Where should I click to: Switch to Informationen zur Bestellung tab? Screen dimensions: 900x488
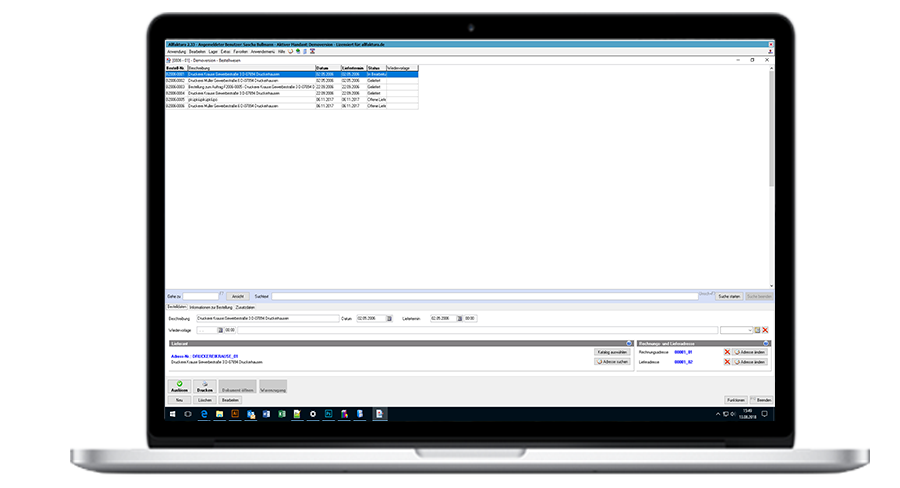coord(210,307)
